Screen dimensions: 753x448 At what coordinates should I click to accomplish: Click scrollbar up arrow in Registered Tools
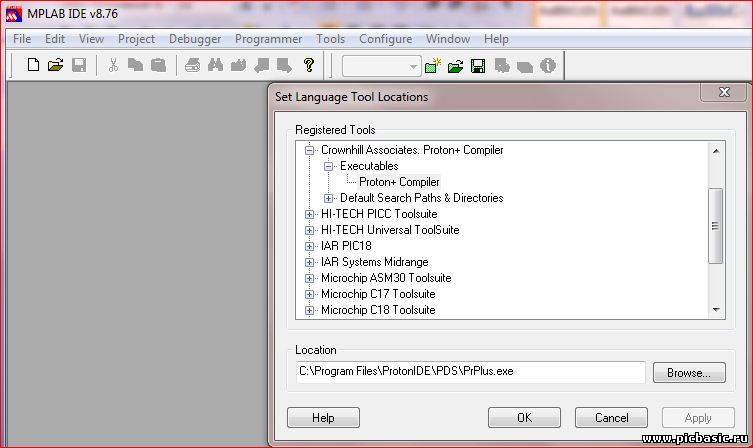(x=716, y=151)
